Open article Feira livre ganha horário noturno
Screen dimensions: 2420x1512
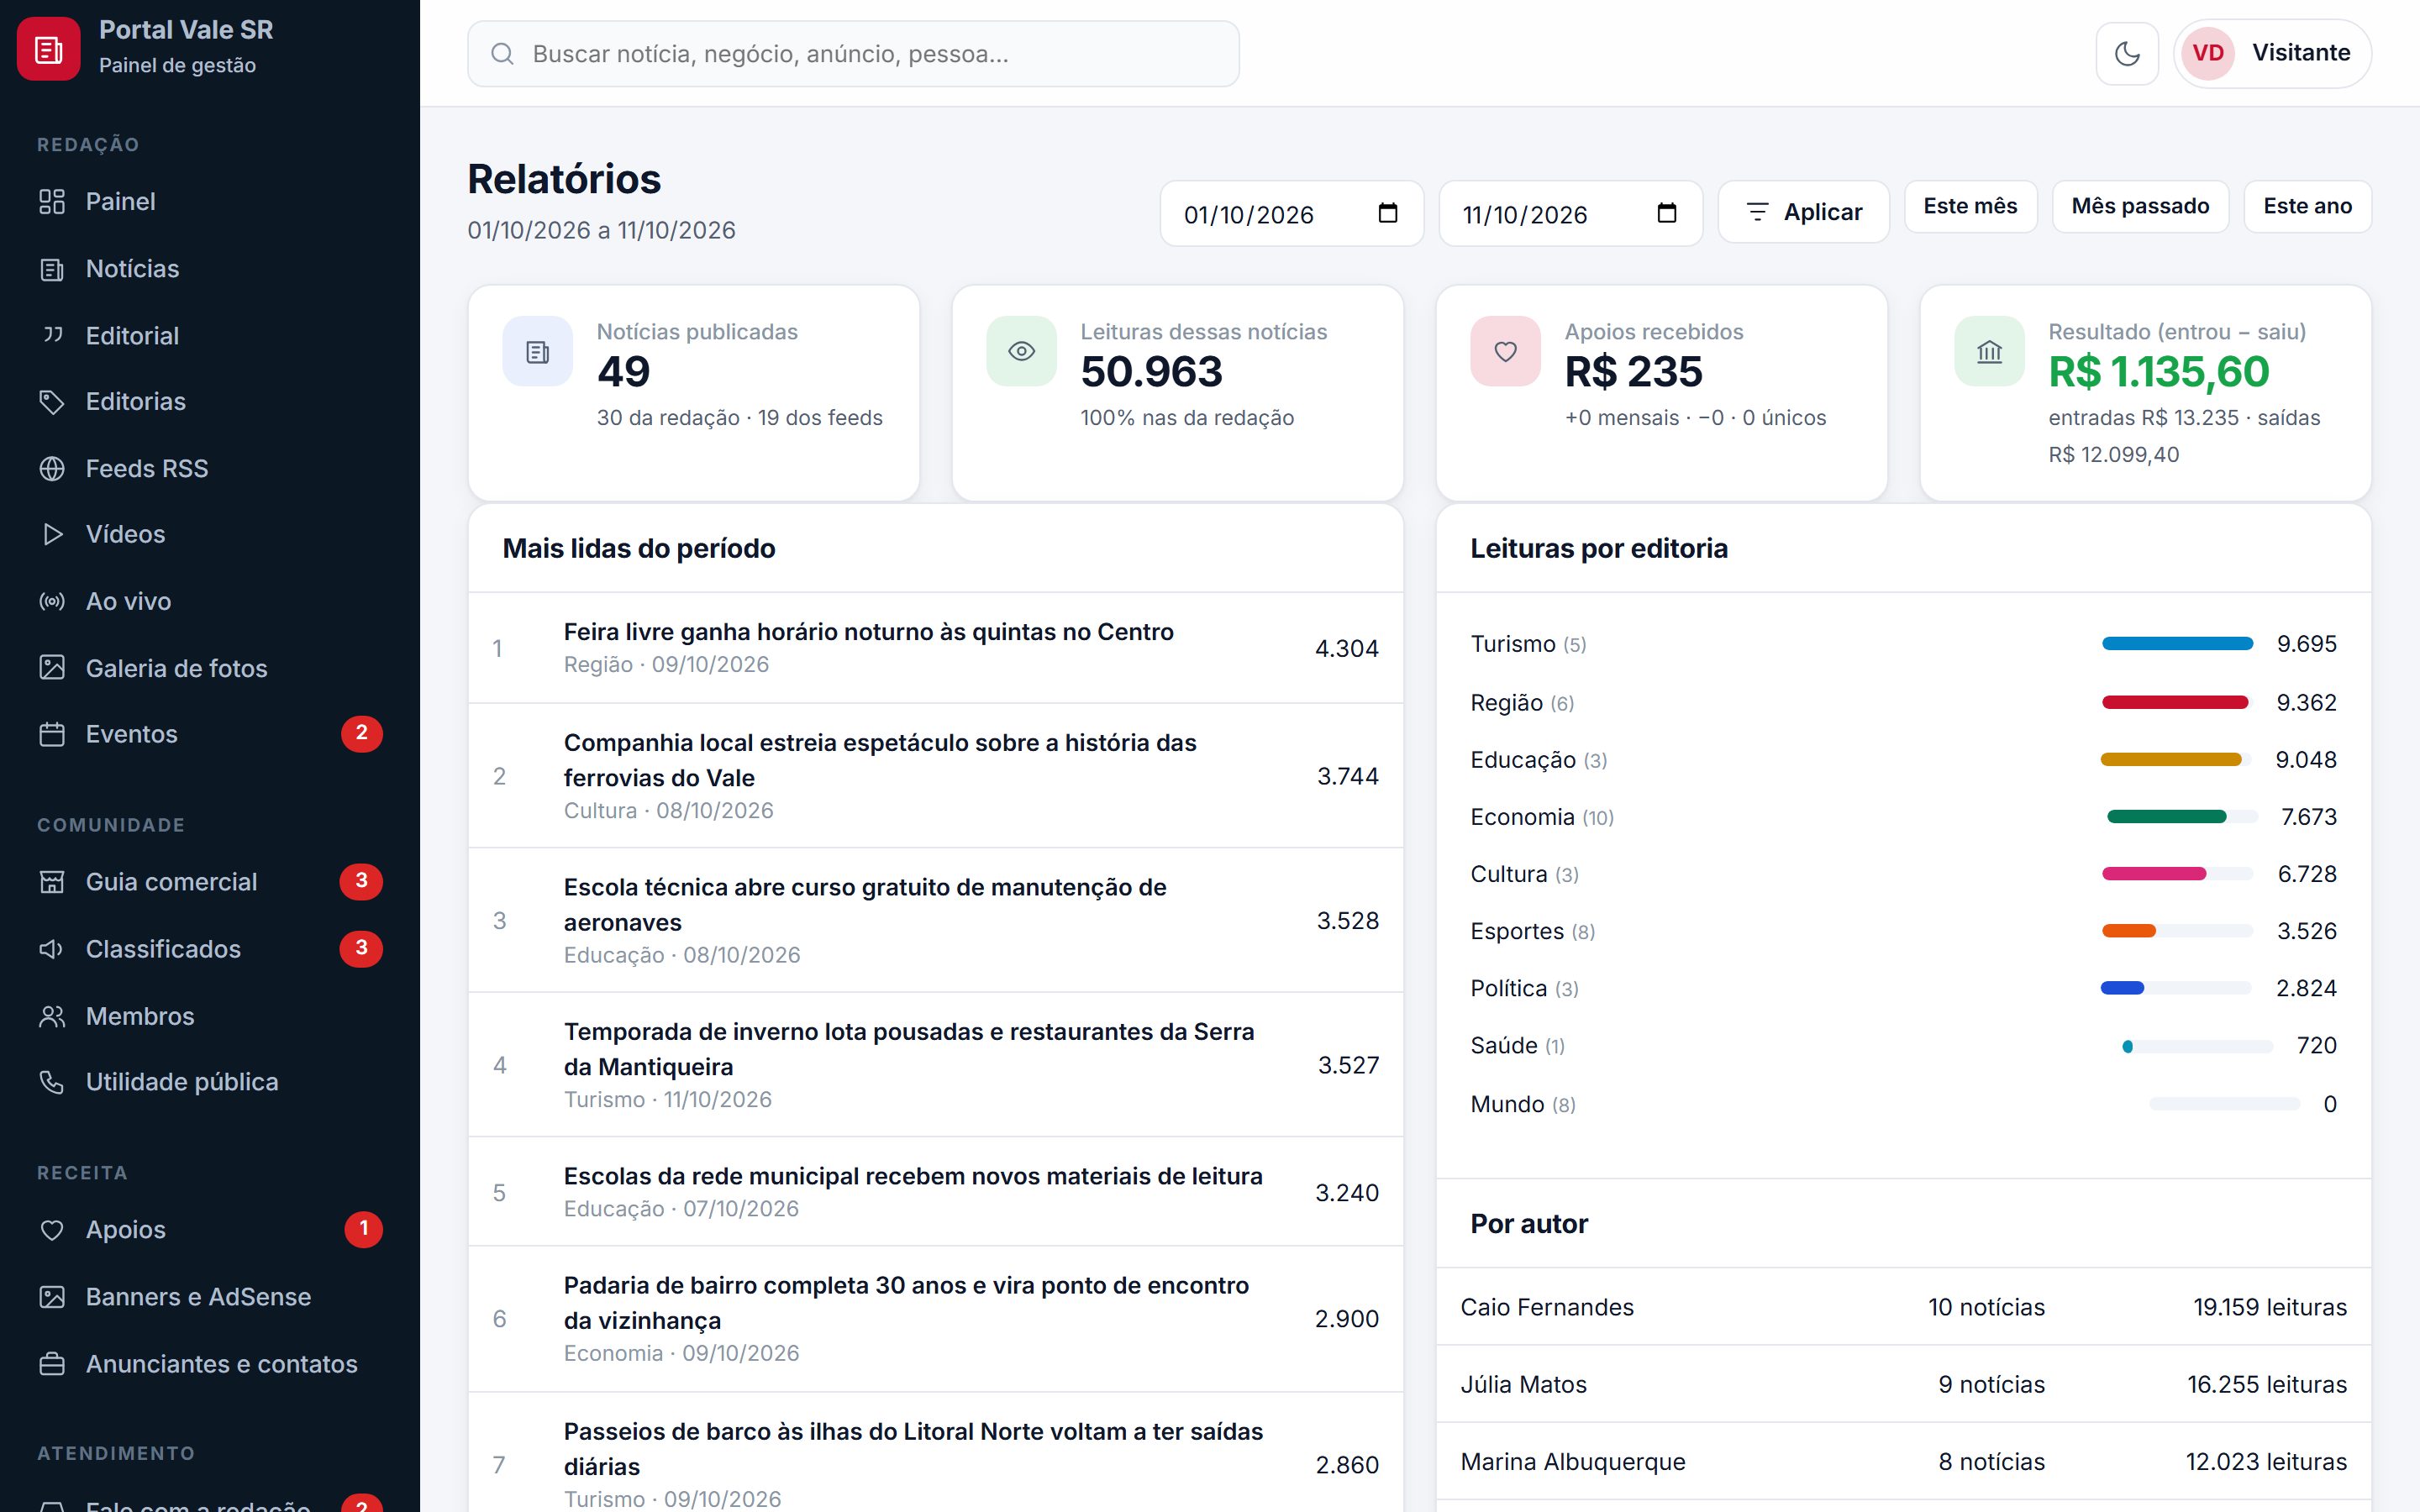[868, 632]
